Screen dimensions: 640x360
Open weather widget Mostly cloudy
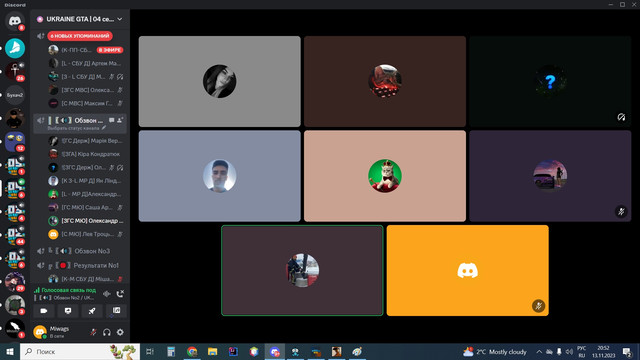coord(495,351)
